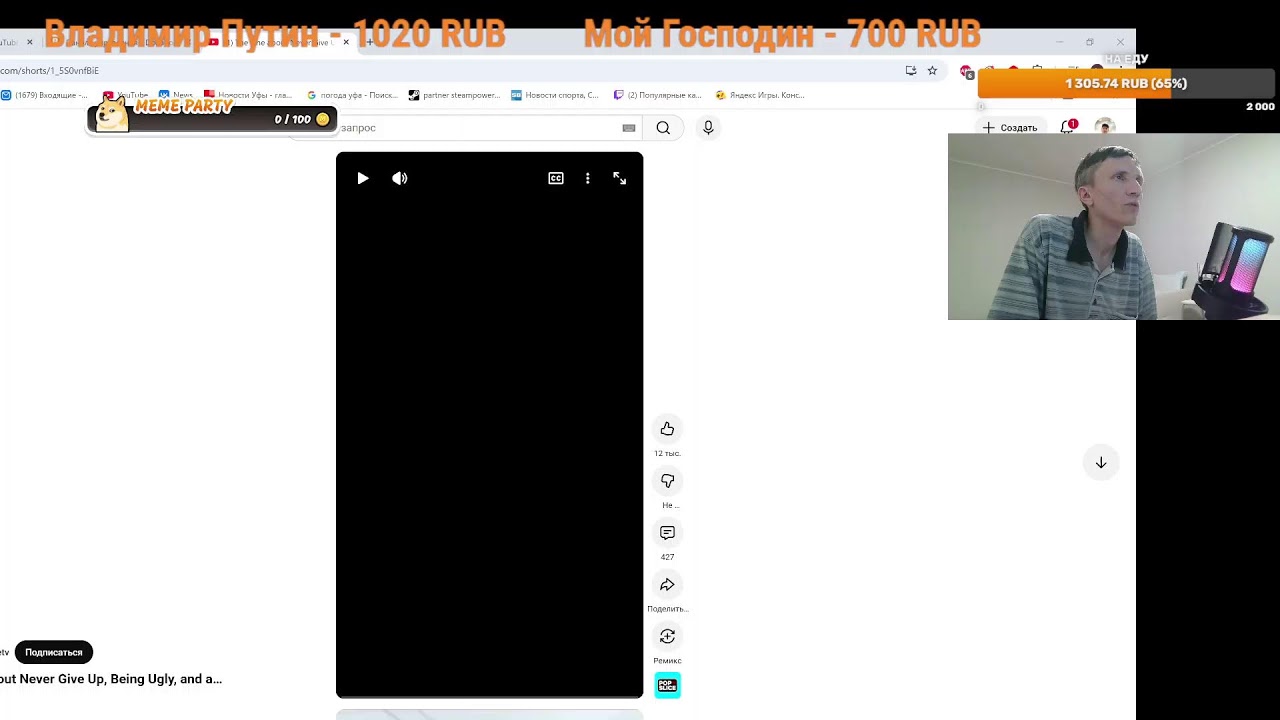1280x720 pixels.
Task: Open the Новости спорта bookmark
Action: (555, 95)
